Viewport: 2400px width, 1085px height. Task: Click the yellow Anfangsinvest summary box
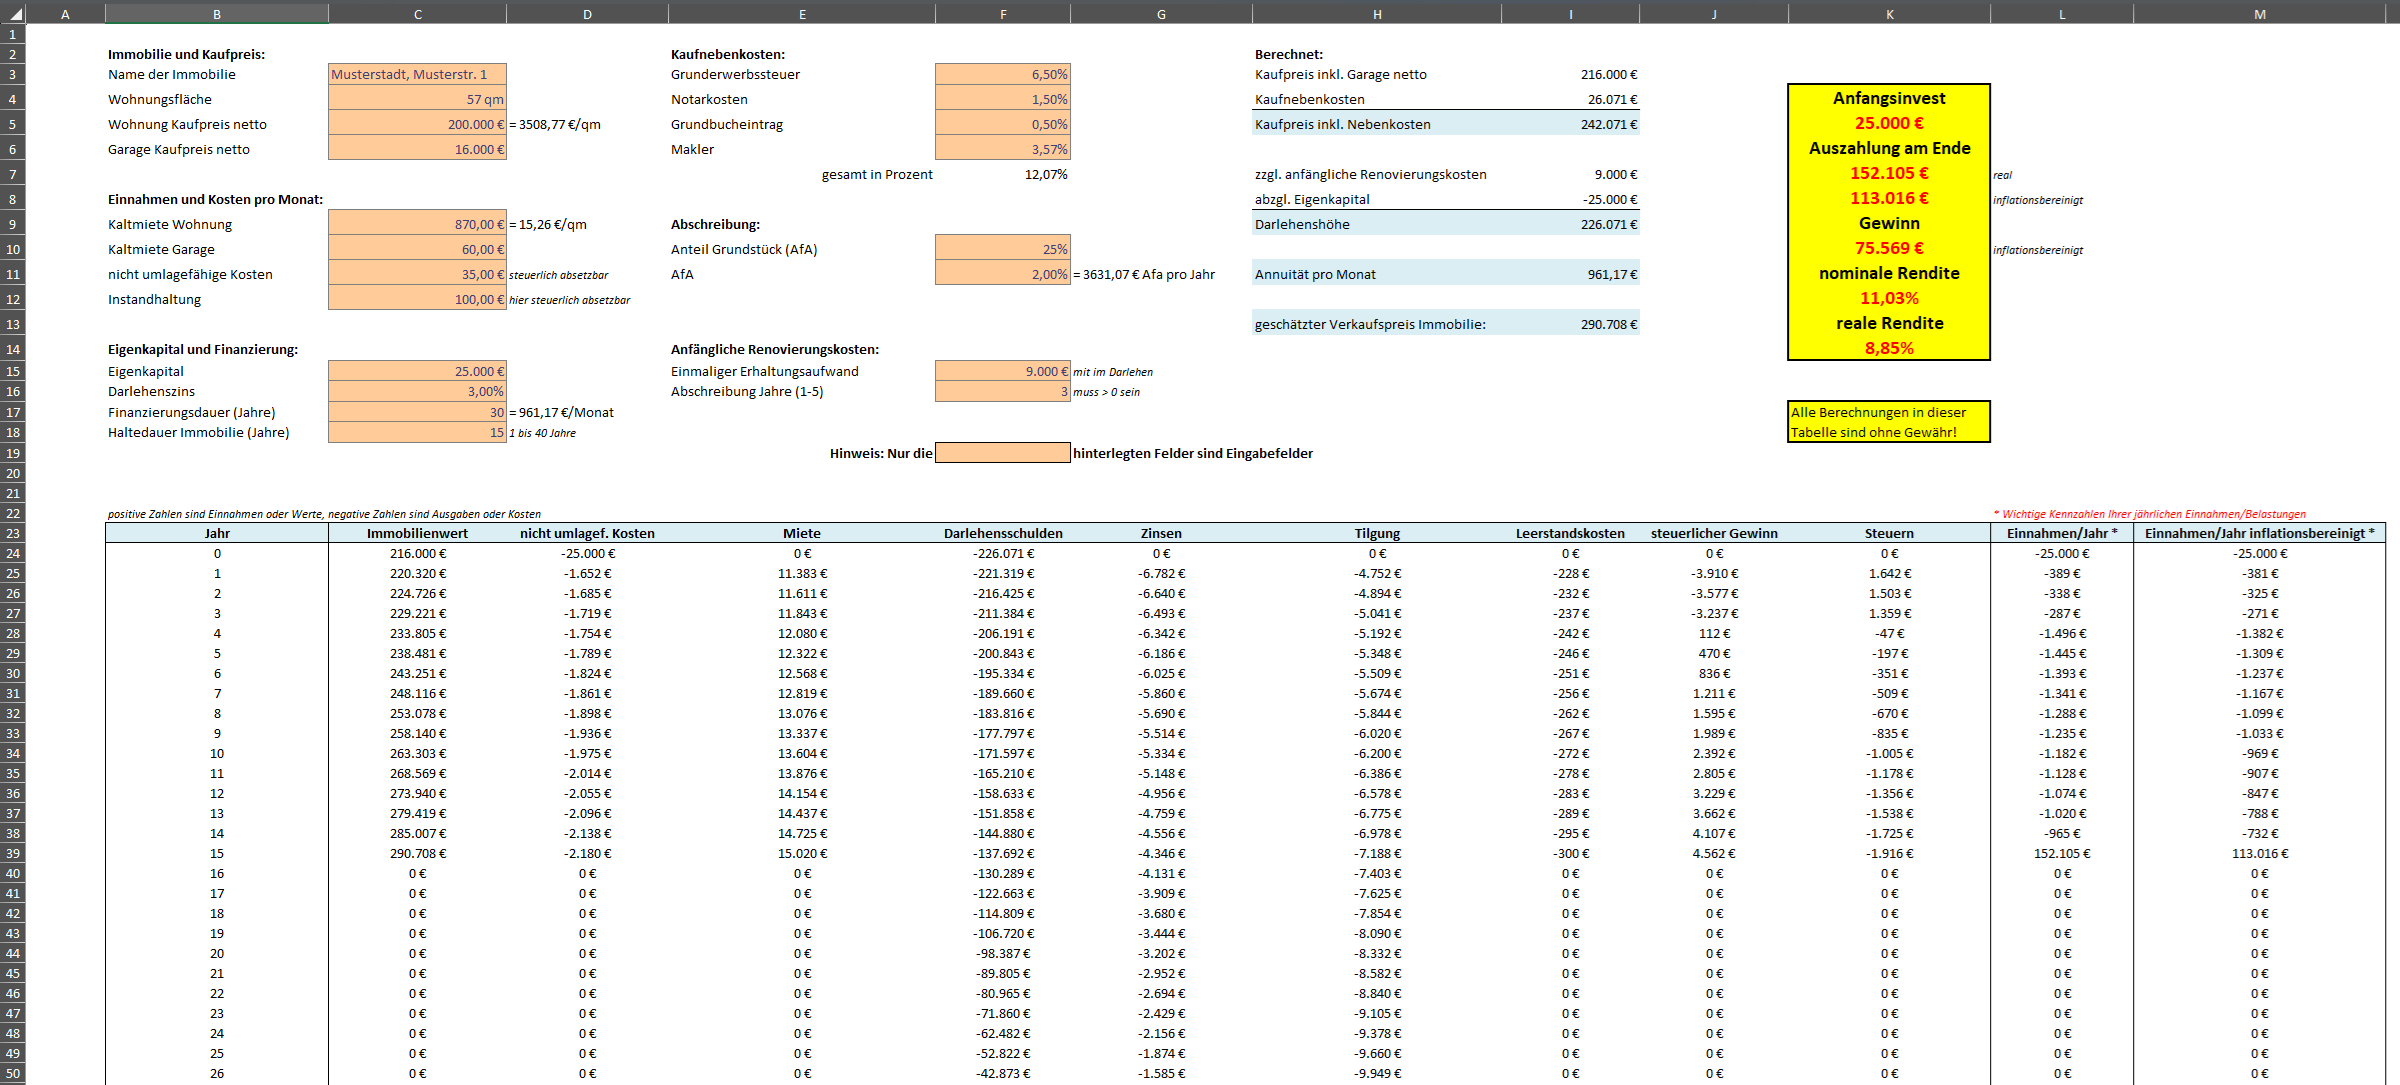(x=1888, y=222)
